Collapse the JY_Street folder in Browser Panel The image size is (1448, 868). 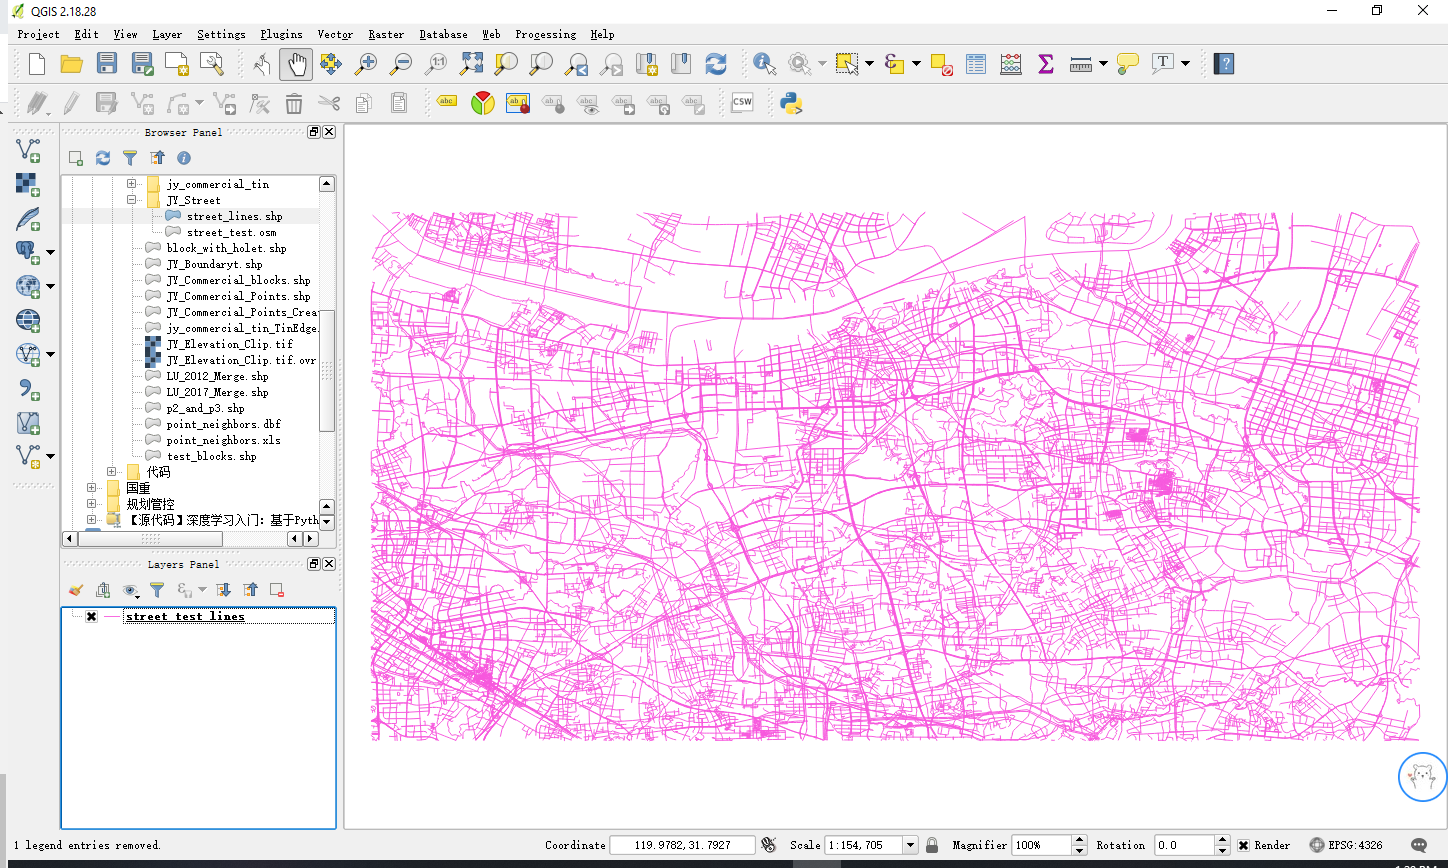click(x=131, y=200)
